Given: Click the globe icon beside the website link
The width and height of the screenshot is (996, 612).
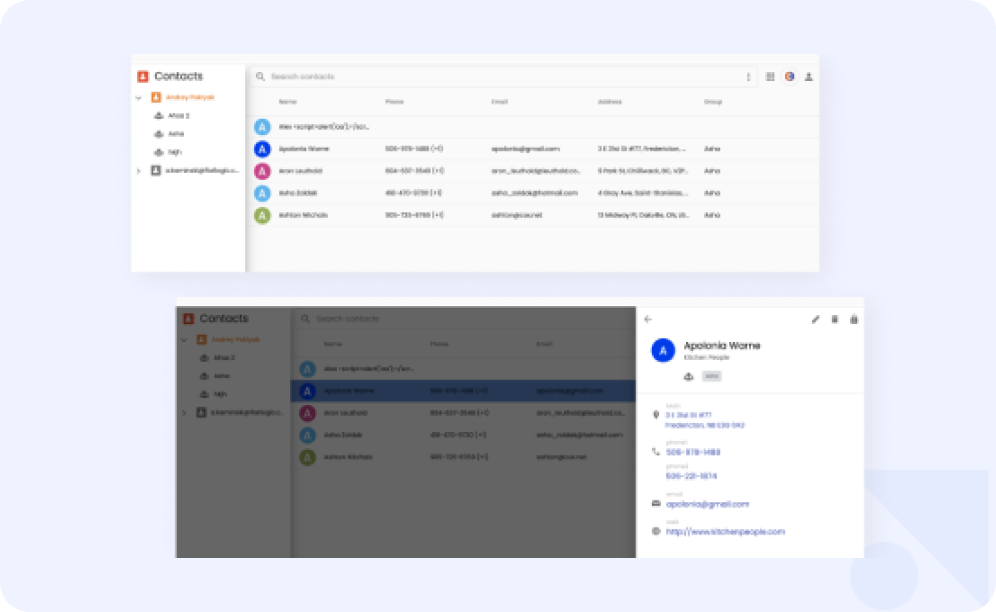Looking at the screenshot, I should point(656,531).
